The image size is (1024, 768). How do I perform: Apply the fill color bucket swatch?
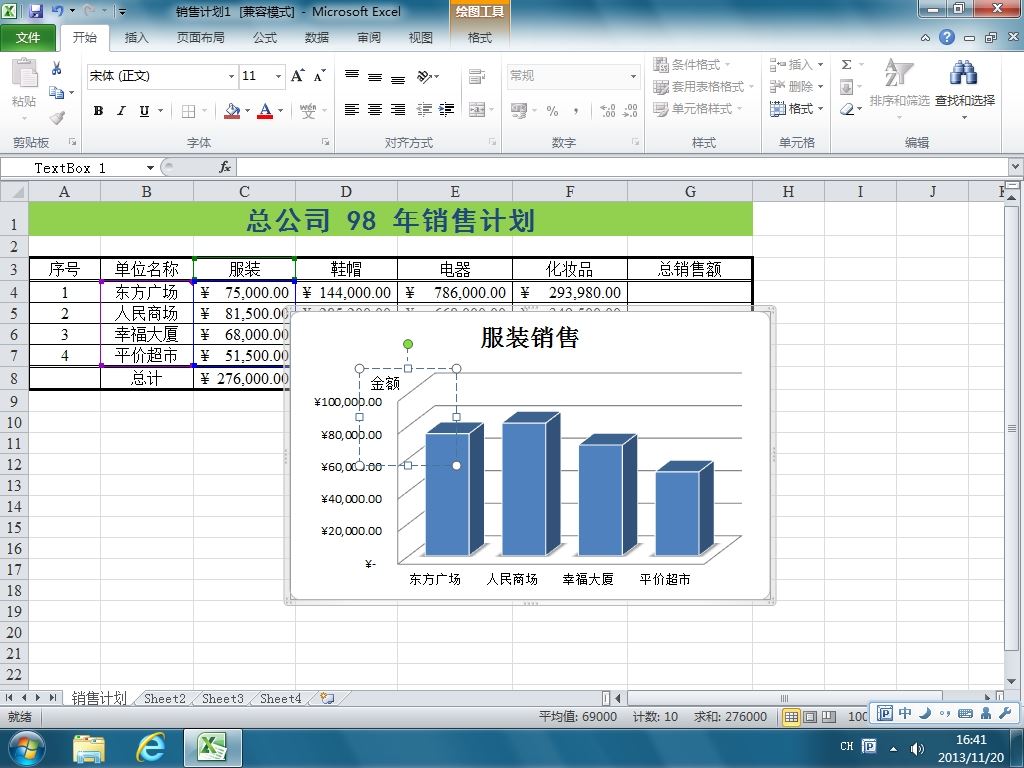click(232, 111)
